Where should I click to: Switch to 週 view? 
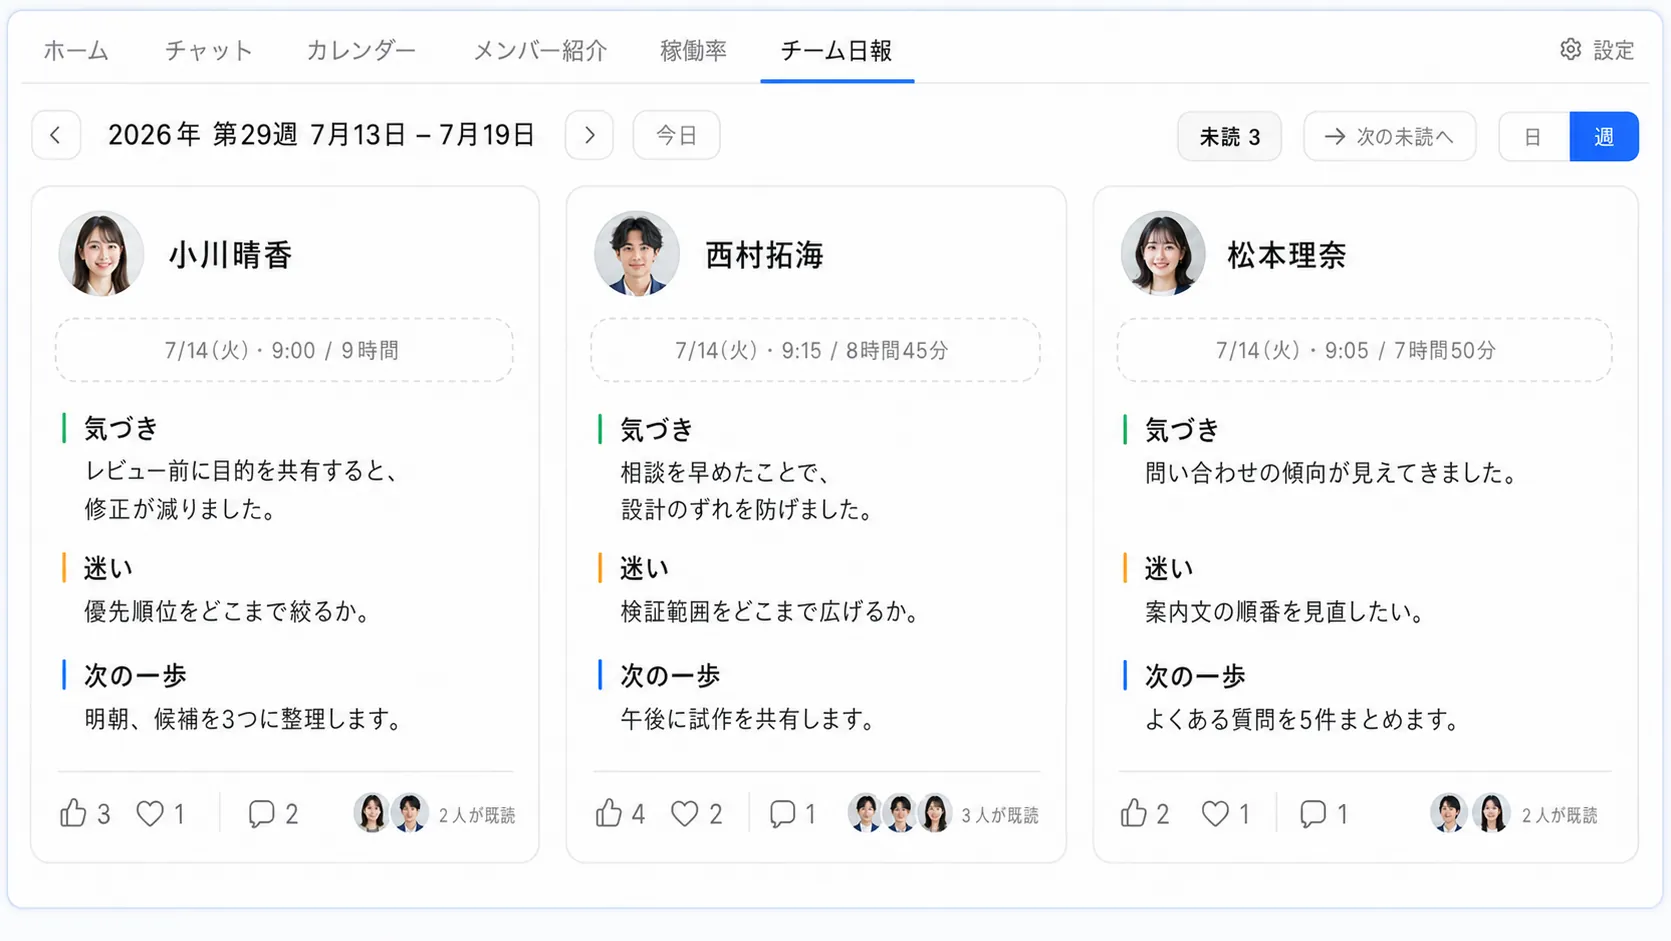click(1604, 136)
